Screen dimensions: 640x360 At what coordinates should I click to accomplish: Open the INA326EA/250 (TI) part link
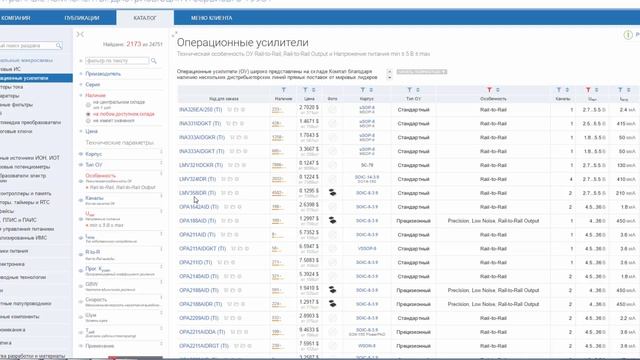pos(200,110)
